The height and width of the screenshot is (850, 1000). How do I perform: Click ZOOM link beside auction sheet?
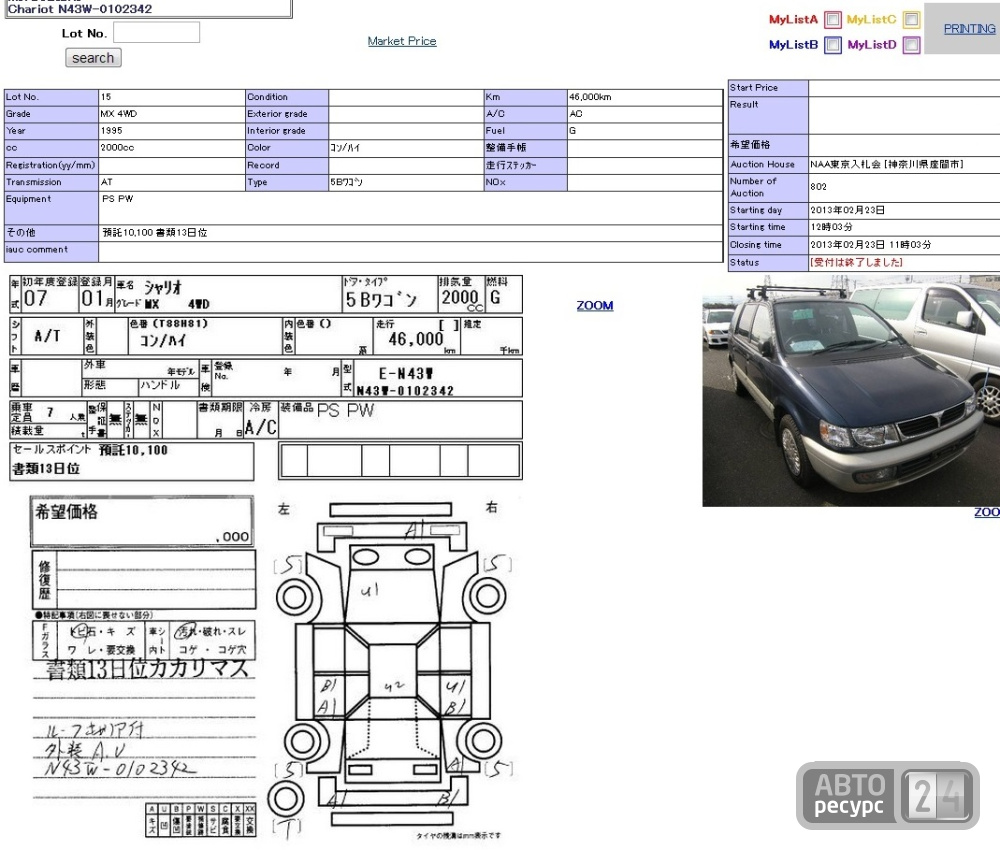tap(594, 305)
